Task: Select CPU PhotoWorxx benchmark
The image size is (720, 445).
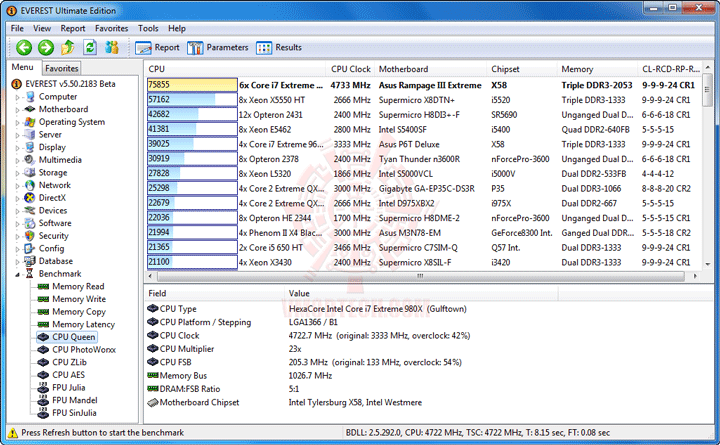Action: pyautogui.click(x=84, y=349)
